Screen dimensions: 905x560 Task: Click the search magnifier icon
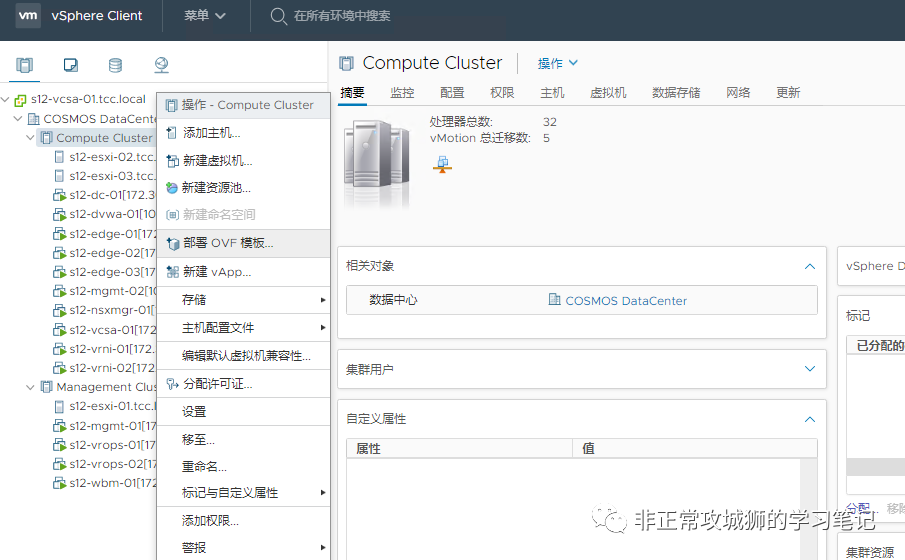278,16
